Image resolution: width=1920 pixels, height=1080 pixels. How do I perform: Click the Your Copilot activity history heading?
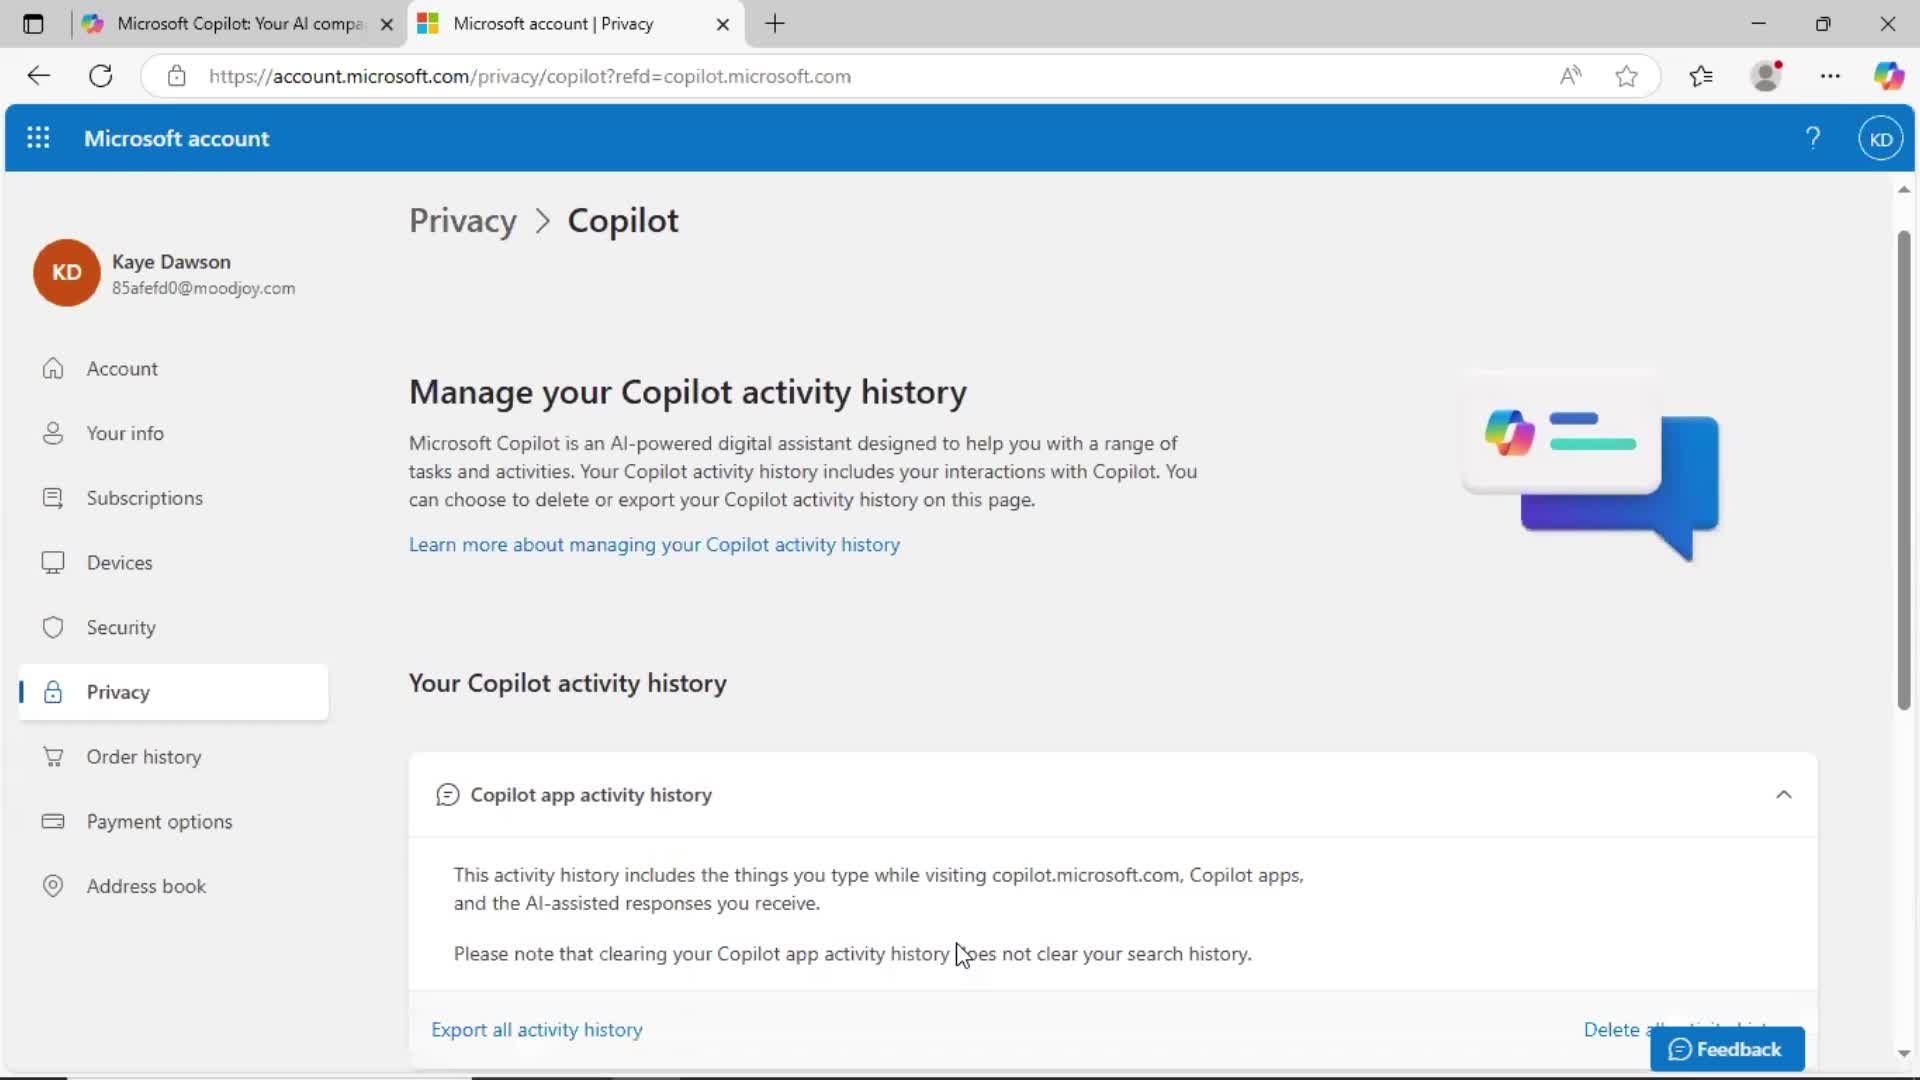pos(568,683)
